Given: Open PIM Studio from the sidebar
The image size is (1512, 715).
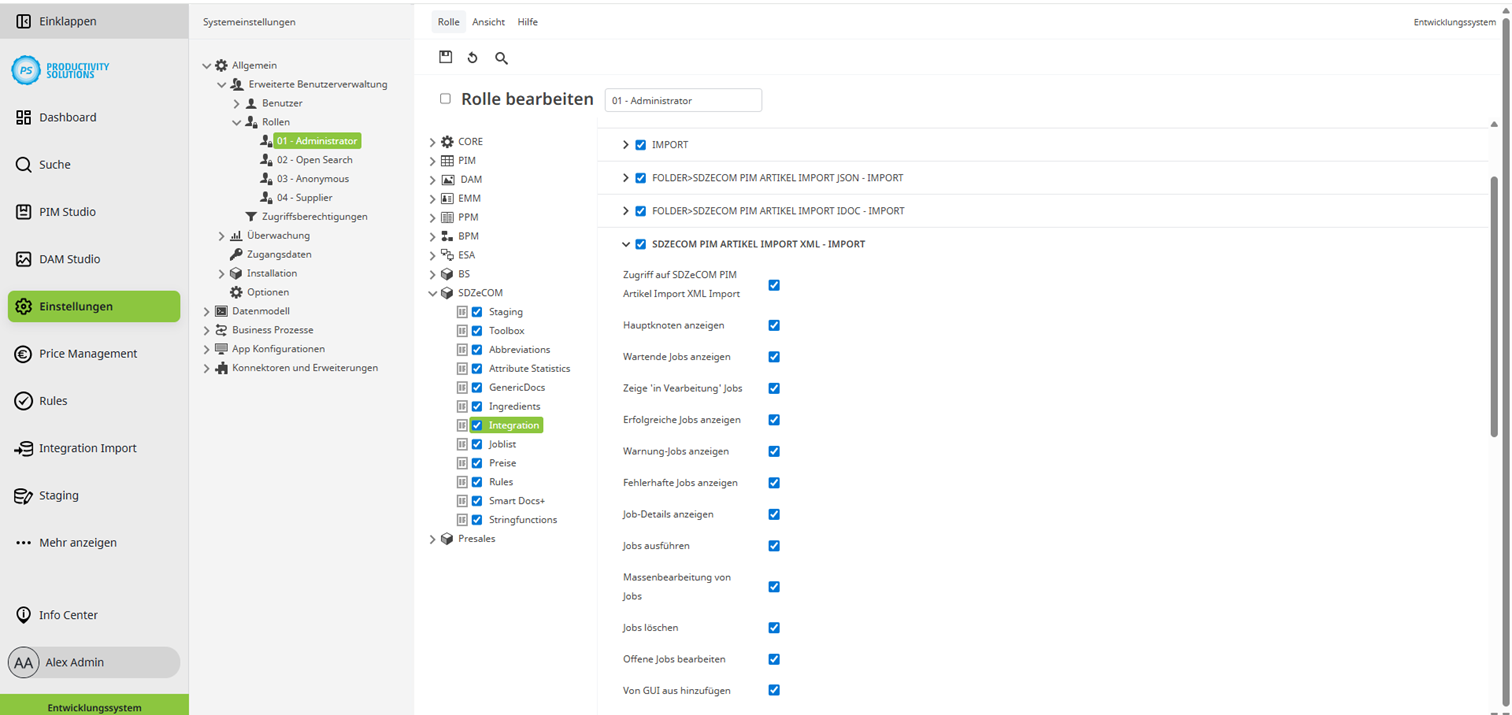Looking at the screenshot, I should coord(68,211).
